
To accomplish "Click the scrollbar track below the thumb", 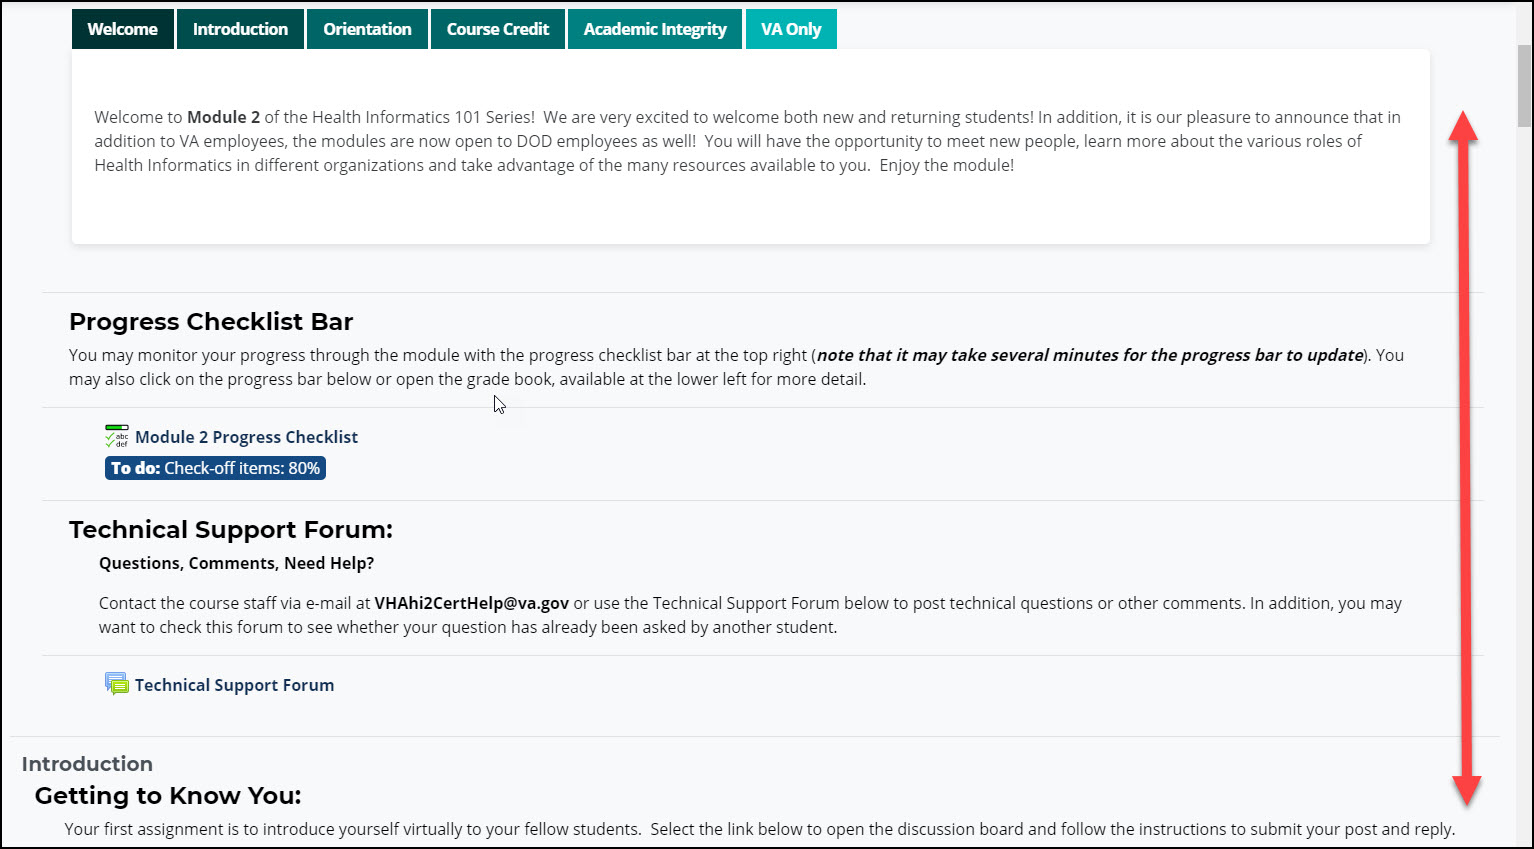I will pyautogui.click(x=1524, y=500).
